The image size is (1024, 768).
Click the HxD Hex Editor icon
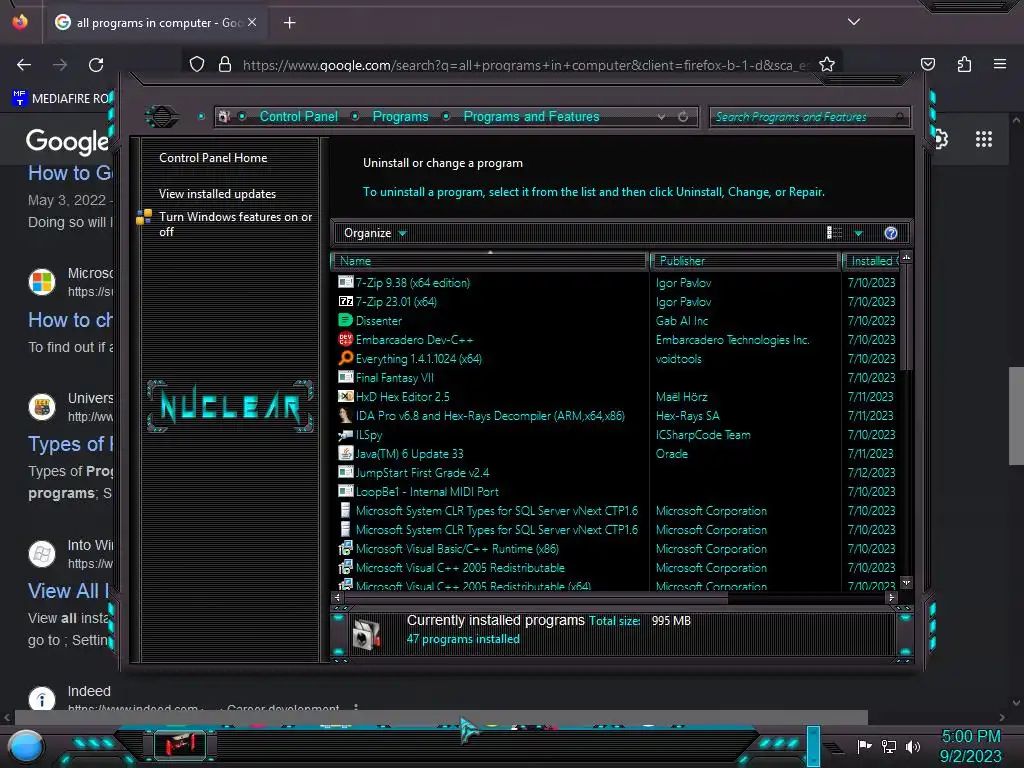[x=345, y=396]
